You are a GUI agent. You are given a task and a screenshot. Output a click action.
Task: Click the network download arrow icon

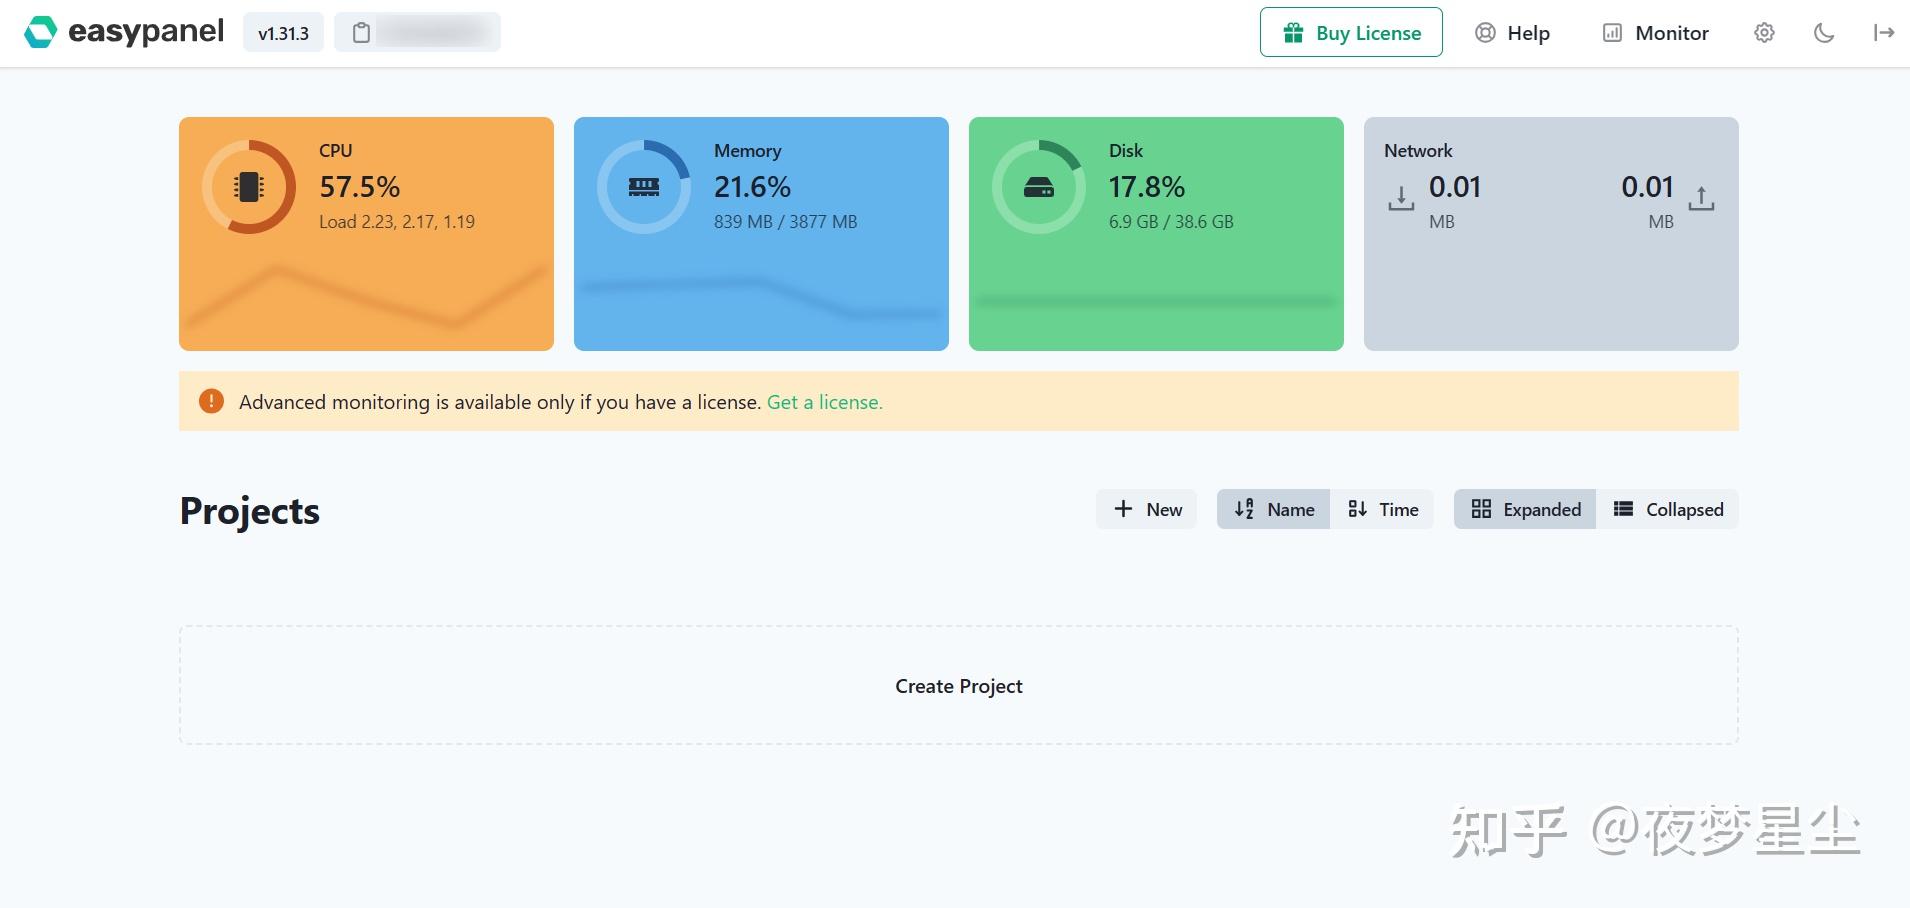click(x=1401, y=198)
